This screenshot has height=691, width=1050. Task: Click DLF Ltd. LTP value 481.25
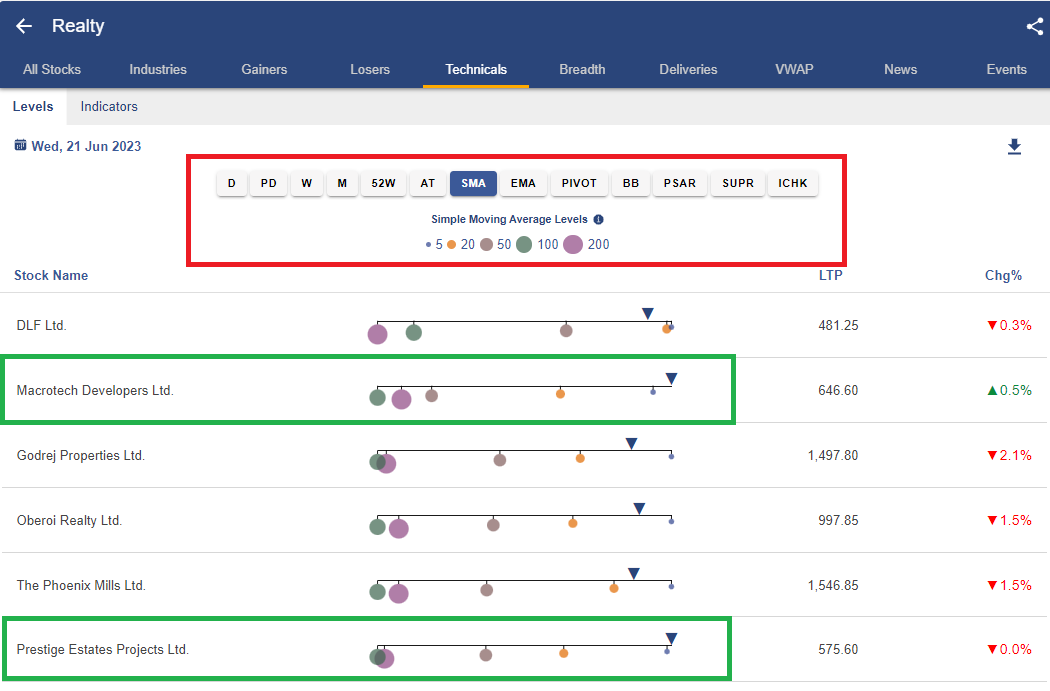coord(838,325)
